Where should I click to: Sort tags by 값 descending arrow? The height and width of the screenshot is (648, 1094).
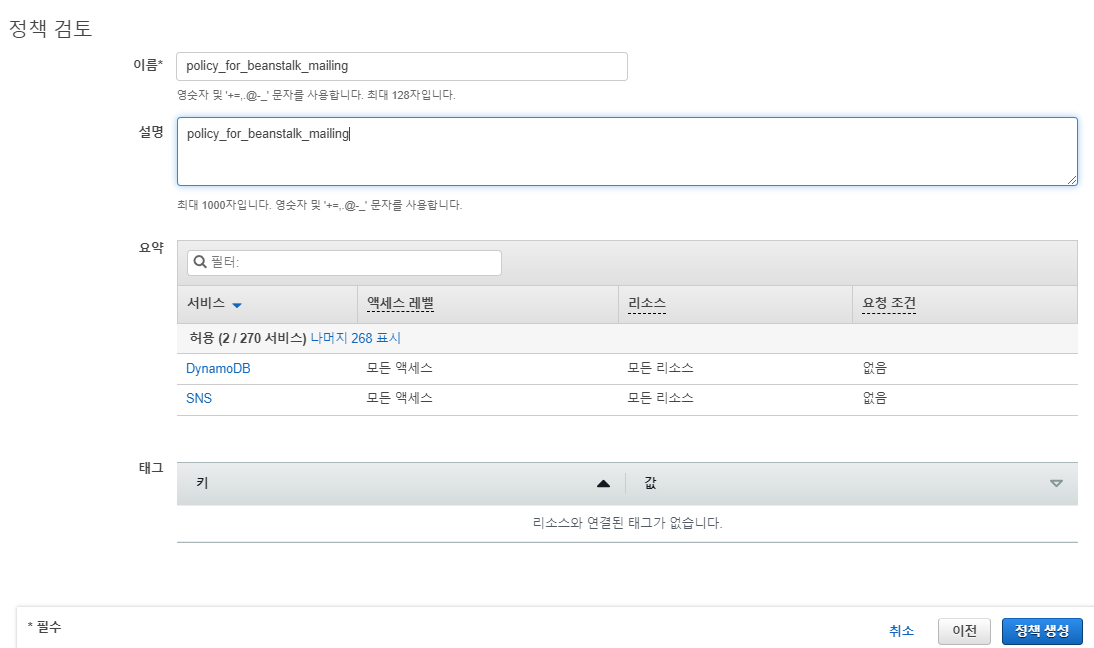click(x=1056, y=483)
